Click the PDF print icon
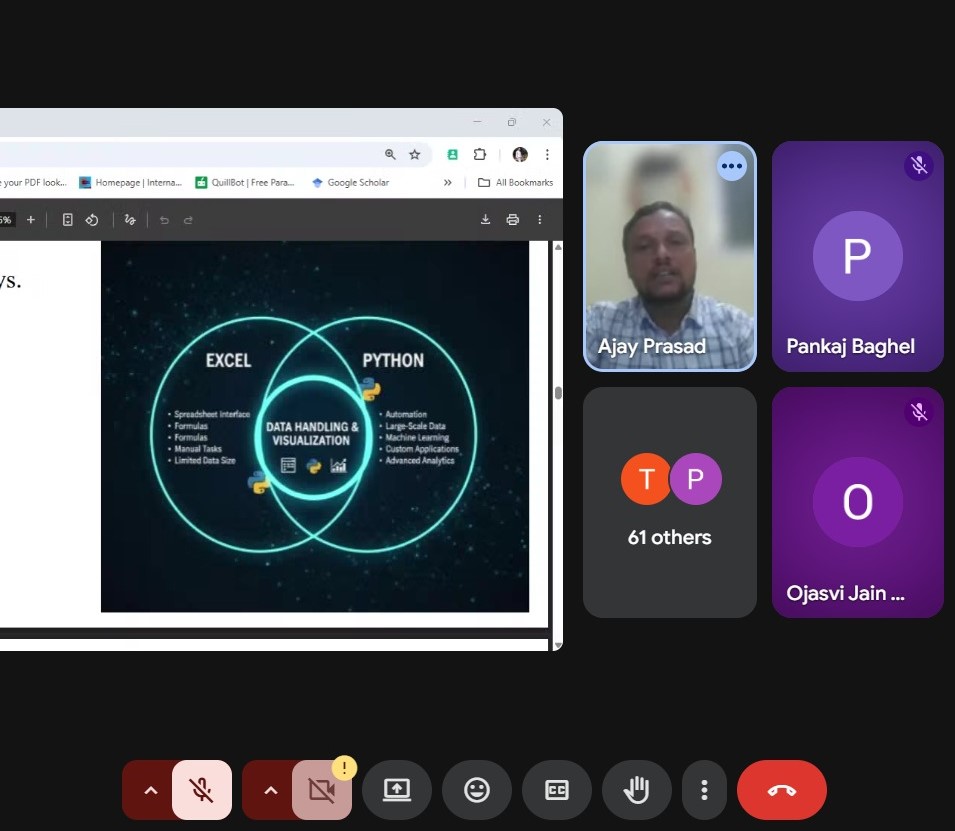The height and width of the screenshot is (831, 955). click(513, 220)
